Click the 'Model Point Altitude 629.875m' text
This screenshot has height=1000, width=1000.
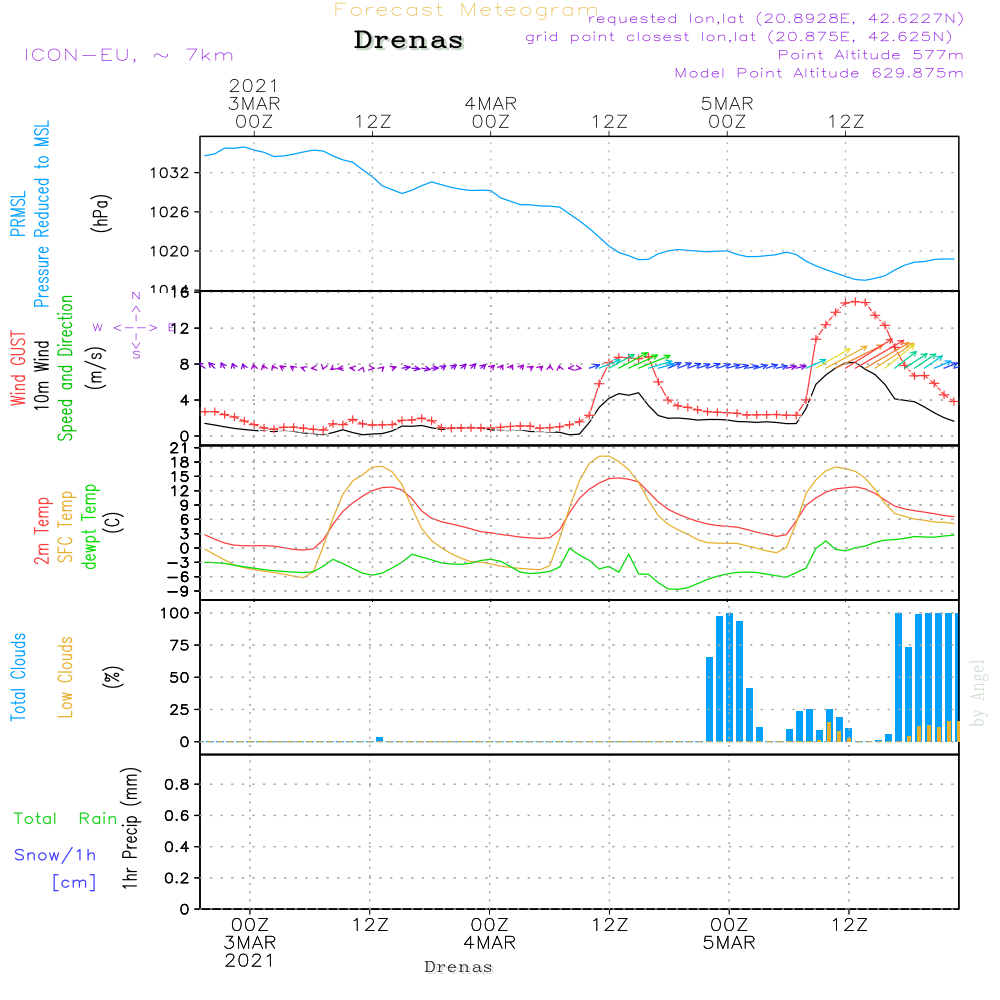819,73
